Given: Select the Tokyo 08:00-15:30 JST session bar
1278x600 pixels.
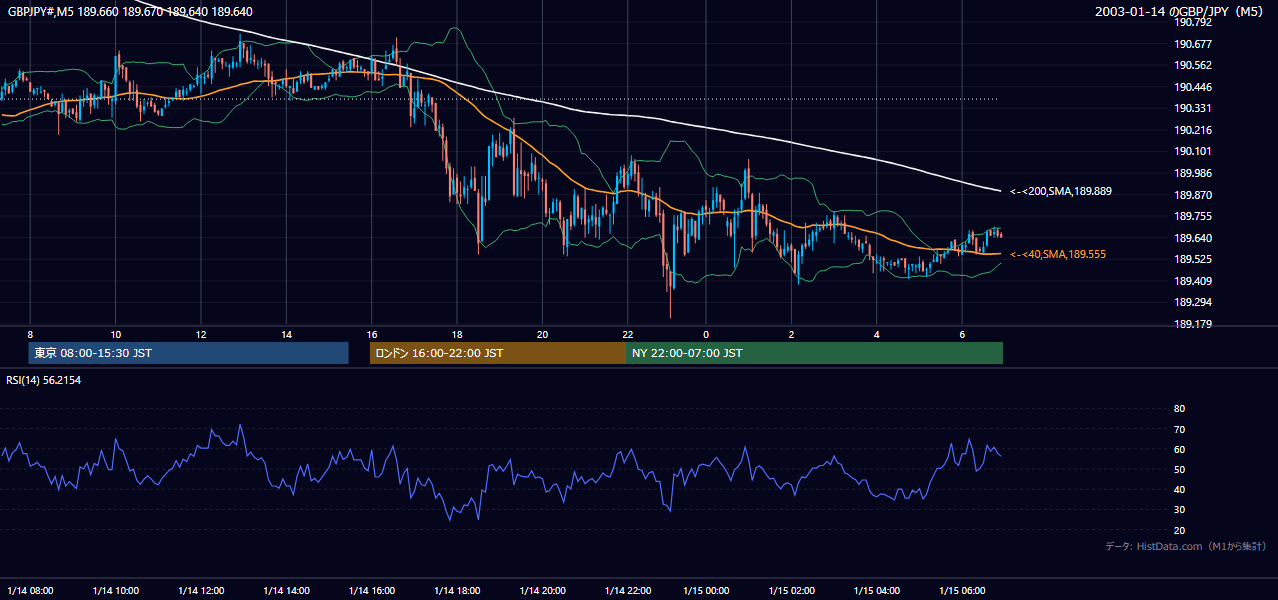Looking at the screenshot, I should tap(188, 353).
